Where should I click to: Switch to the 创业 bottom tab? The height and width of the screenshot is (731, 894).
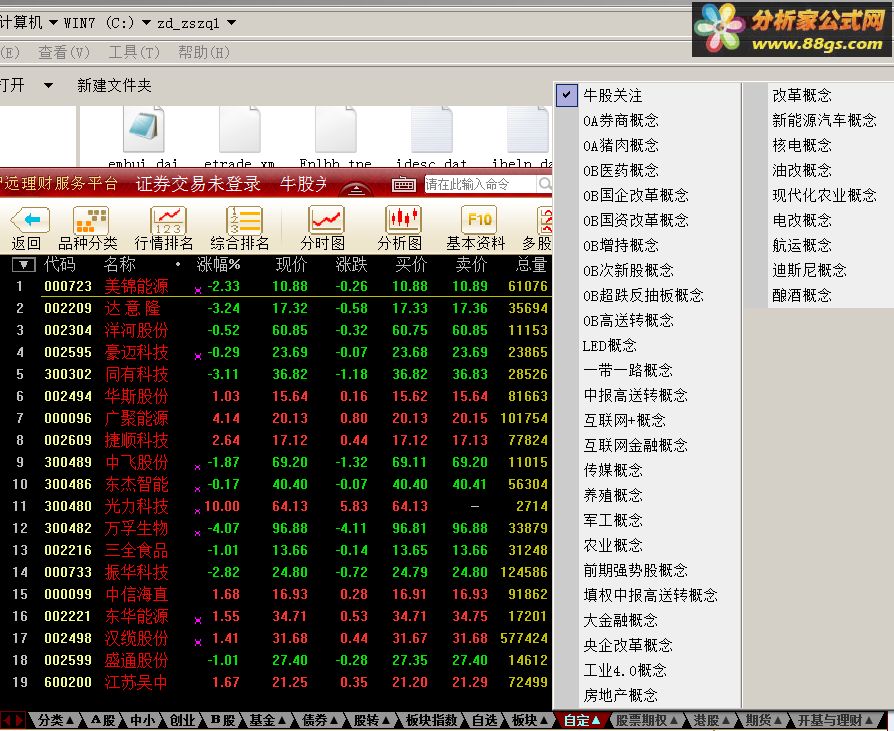coord(182,720)
